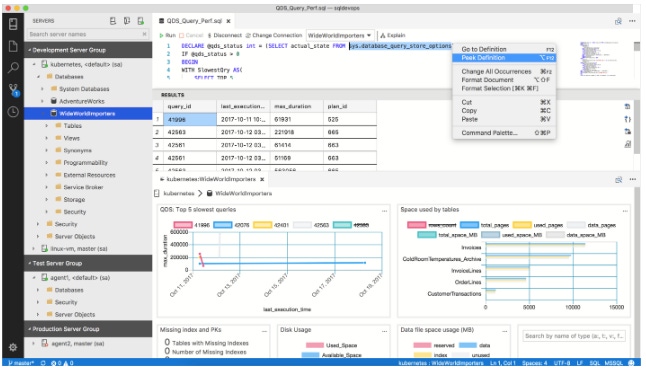Click the topmost icon in the results grid side toolbar
646x369 pixels.
point(627,107)
